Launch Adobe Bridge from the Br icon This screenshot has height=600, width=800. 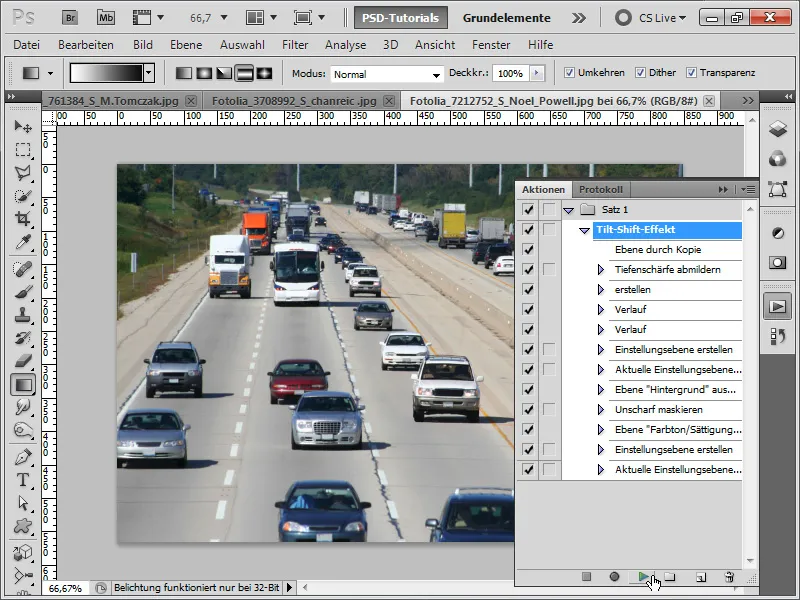pos(71,17)
